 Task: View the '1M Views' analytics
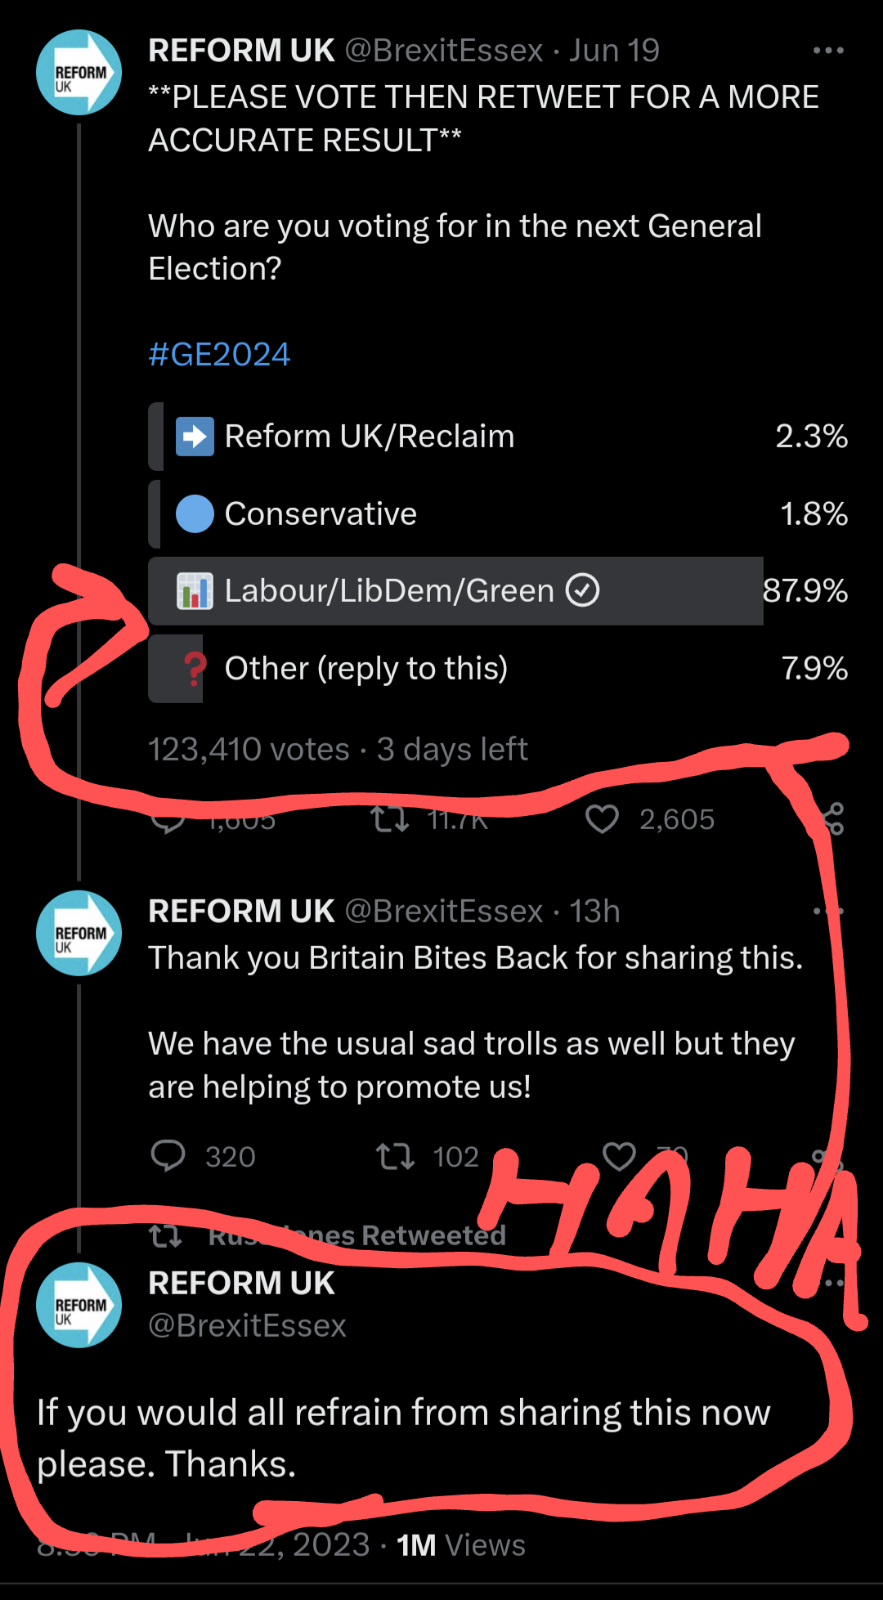click(x=460, y=1545)
